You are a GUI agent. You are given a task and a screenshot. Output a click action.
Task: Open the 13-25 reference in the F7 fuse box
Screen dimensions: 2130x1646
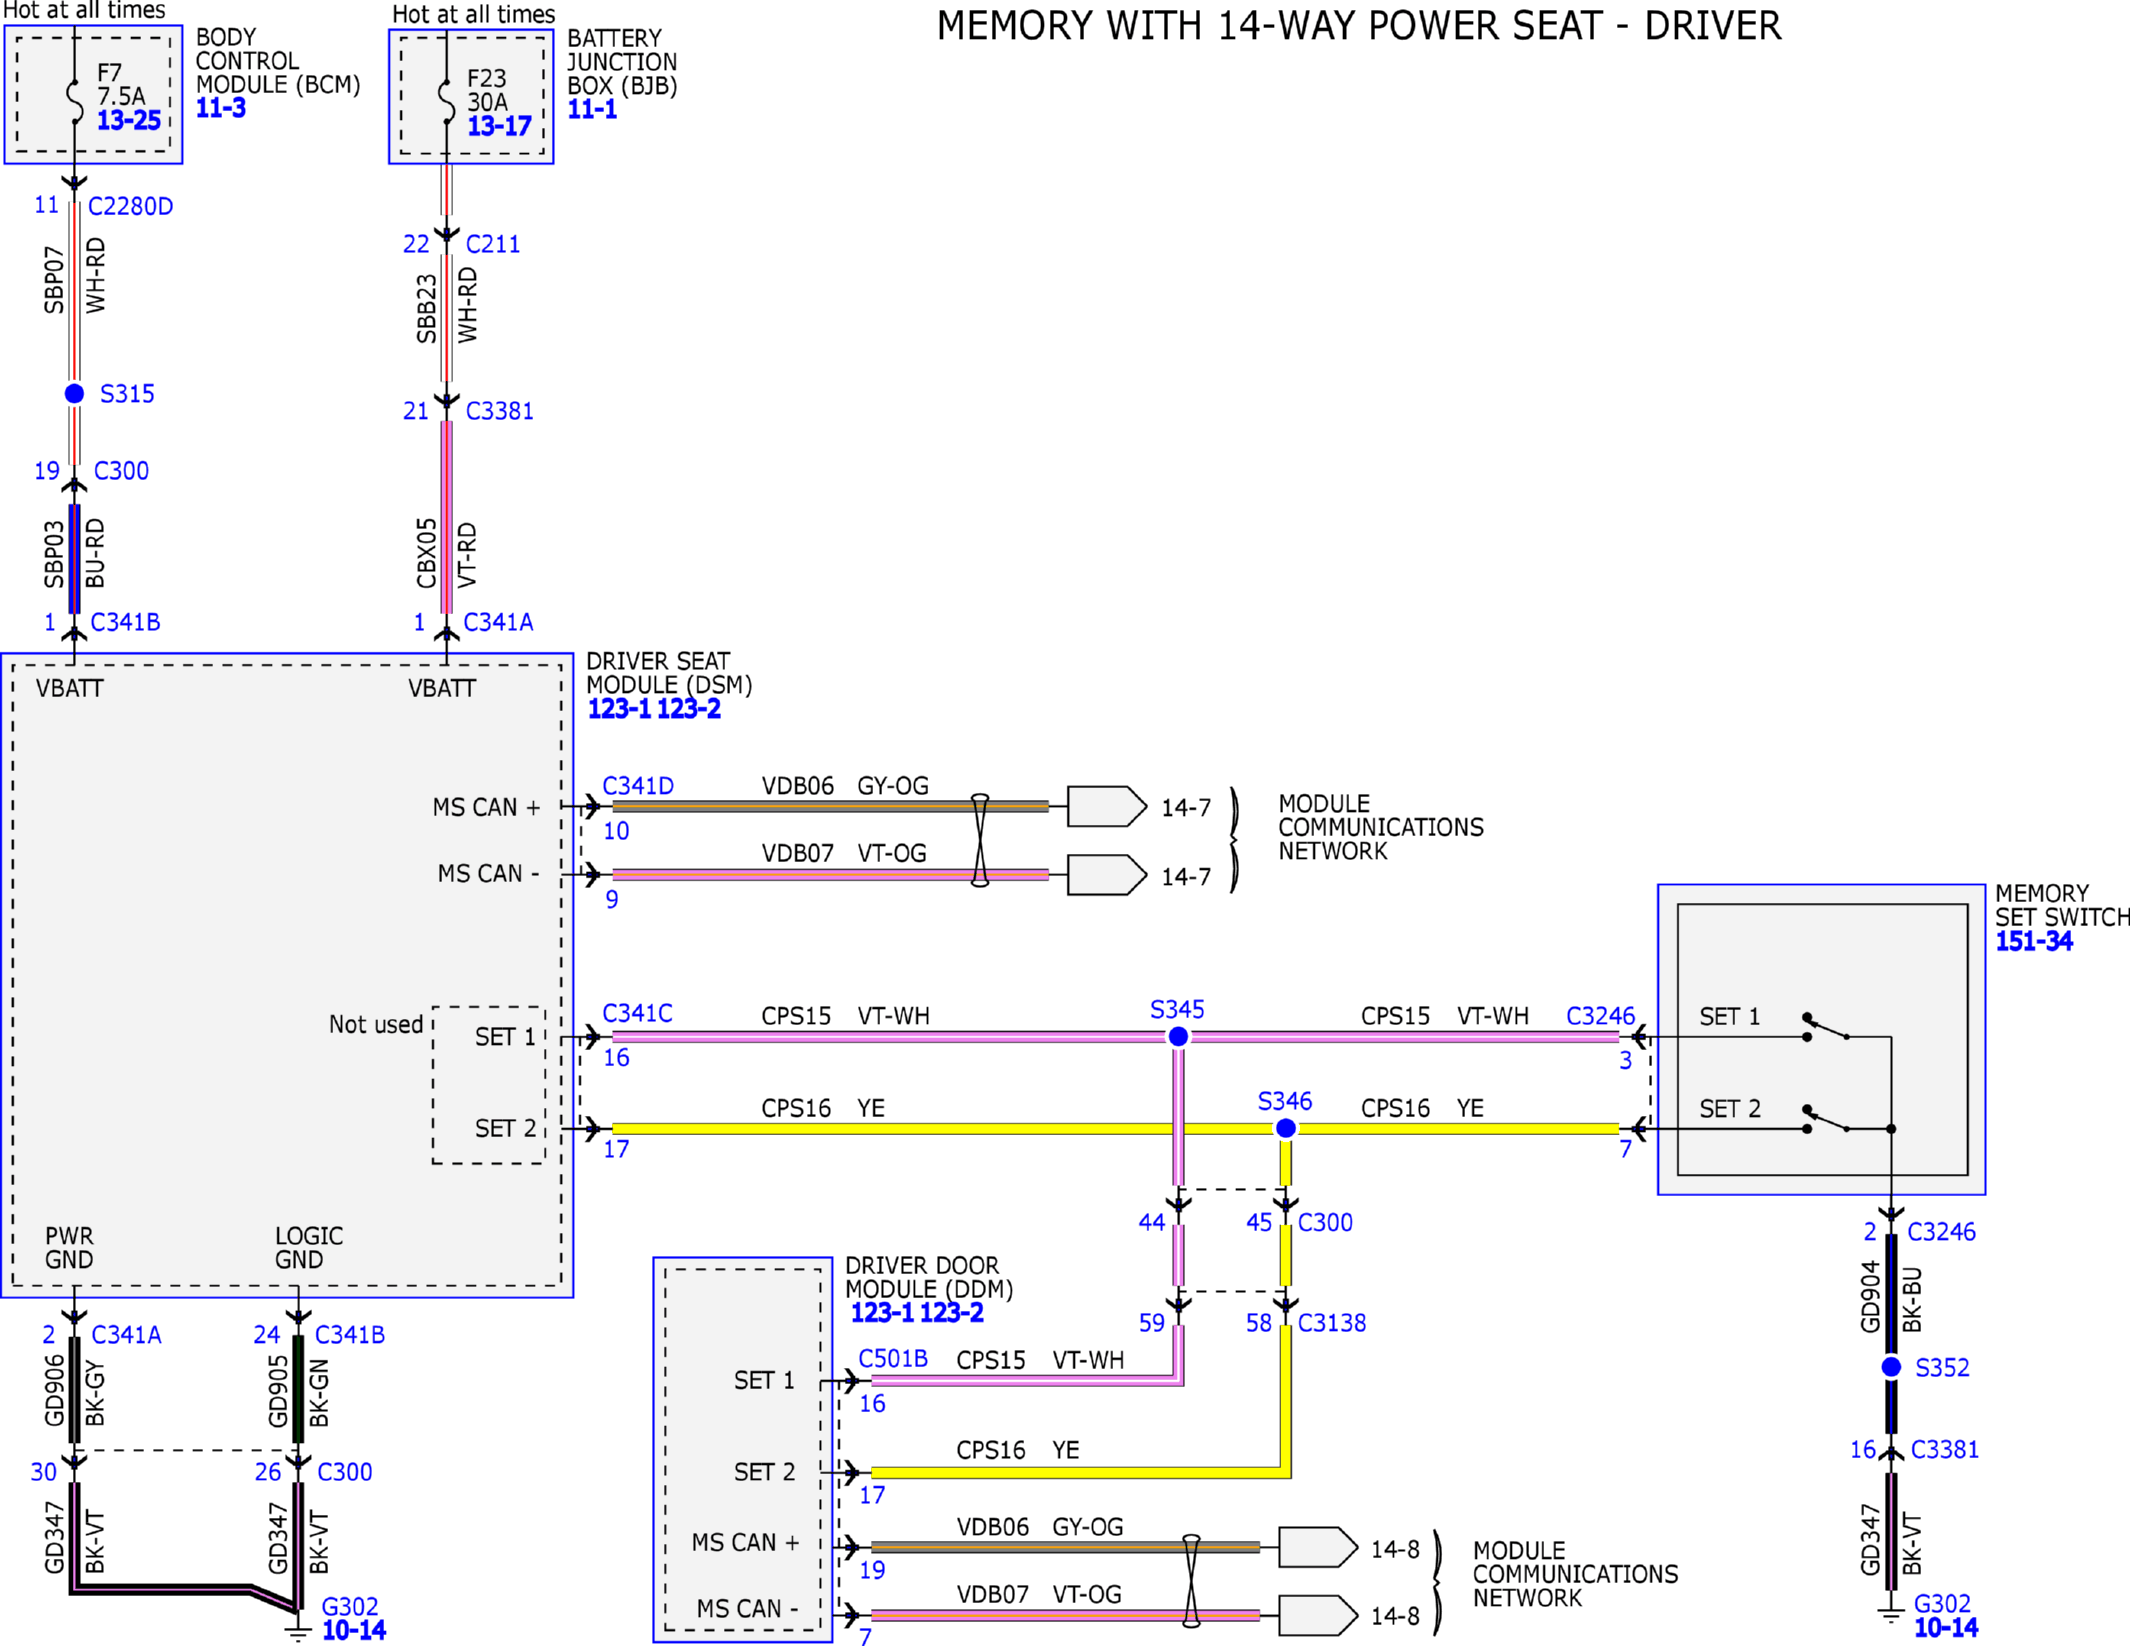128,121
